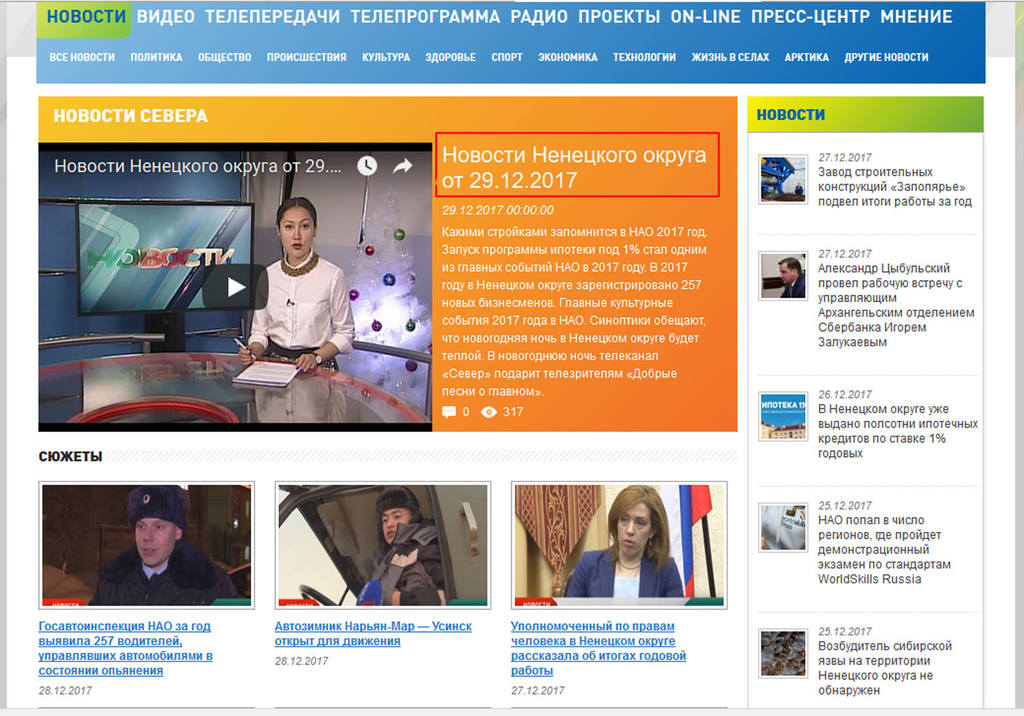Viewport: 1024px width, 716px height.
Task: Play the news video
Action: 235,287
